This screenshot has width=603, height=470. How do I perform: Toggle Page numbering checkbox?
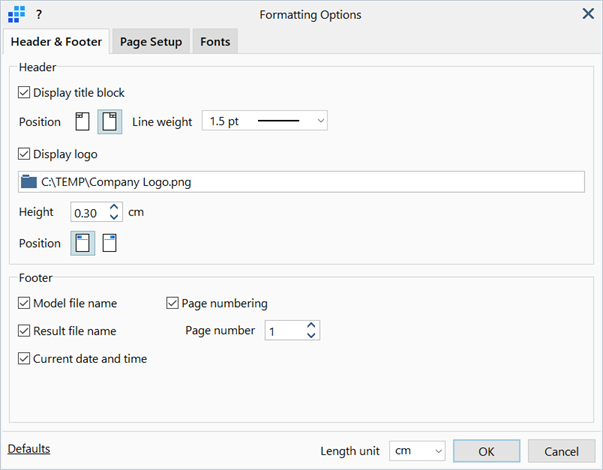coord(172,303)
